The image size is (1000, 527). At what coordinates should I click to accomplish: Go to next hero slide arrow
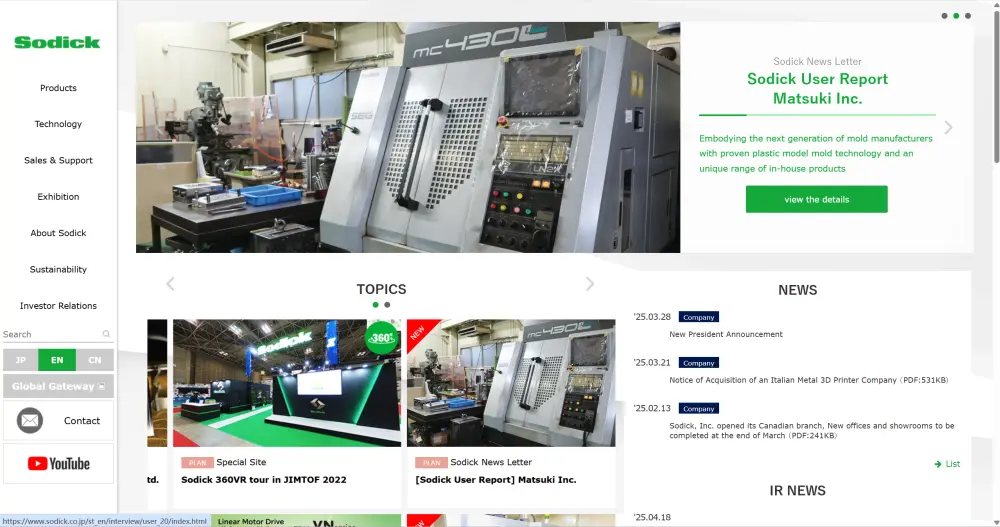[948, 127]
